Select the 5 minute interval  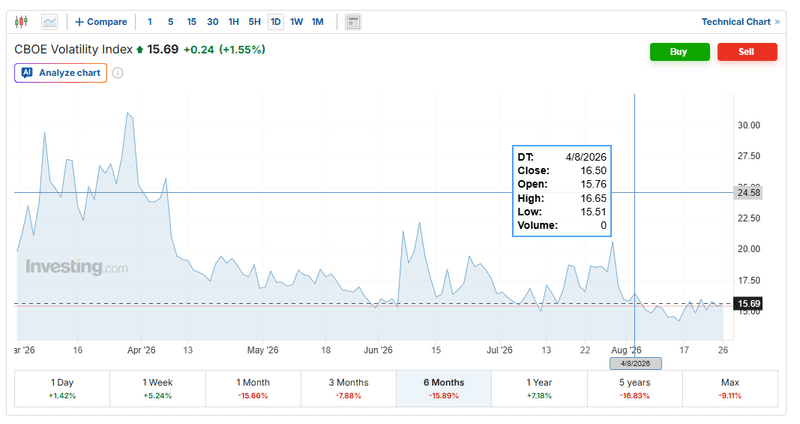pyautogui.click(x=170, y=22)
